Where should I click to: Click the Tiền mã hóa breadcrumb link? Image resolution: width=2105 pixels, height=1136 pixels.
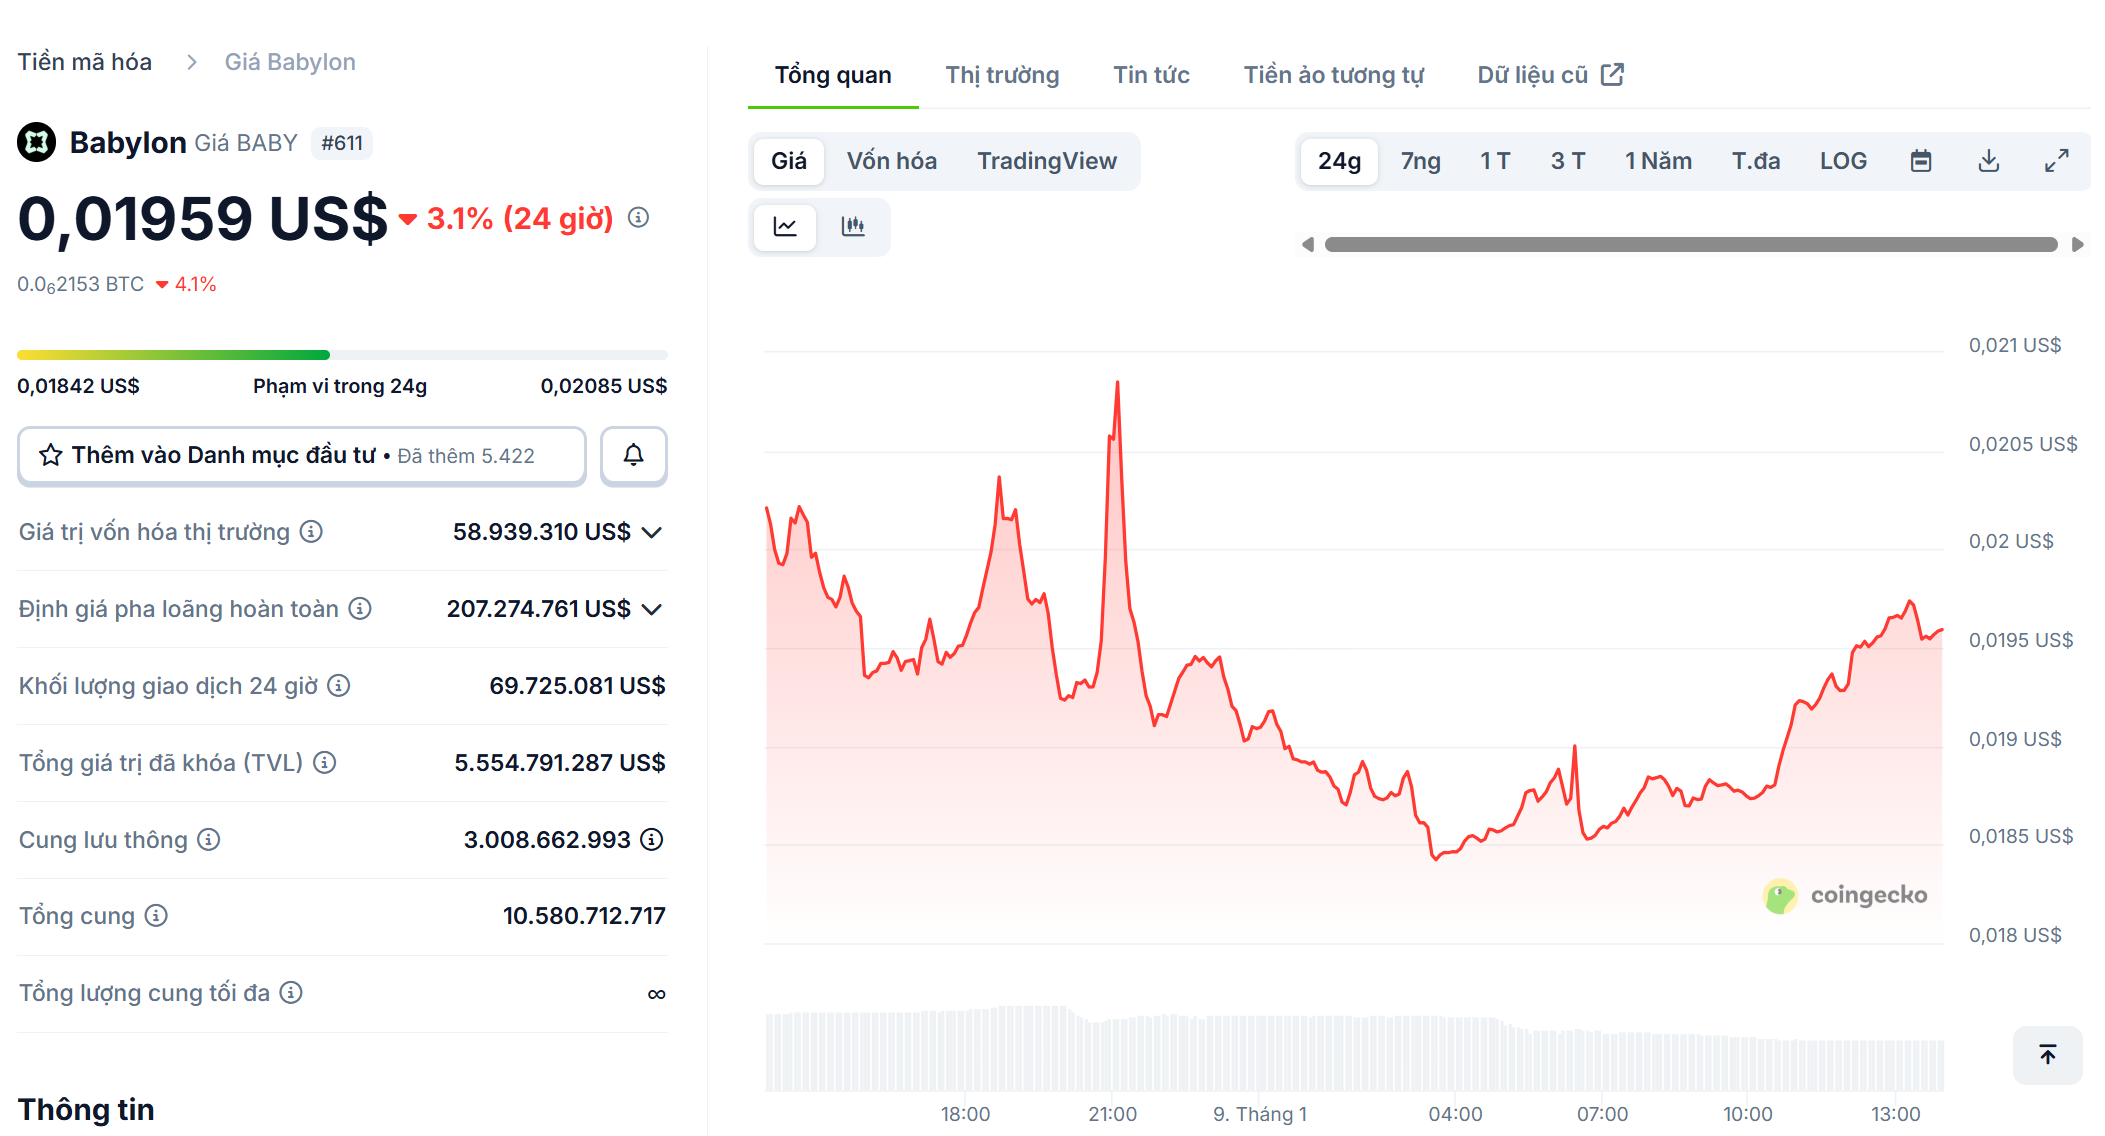(x=84, y=61)
